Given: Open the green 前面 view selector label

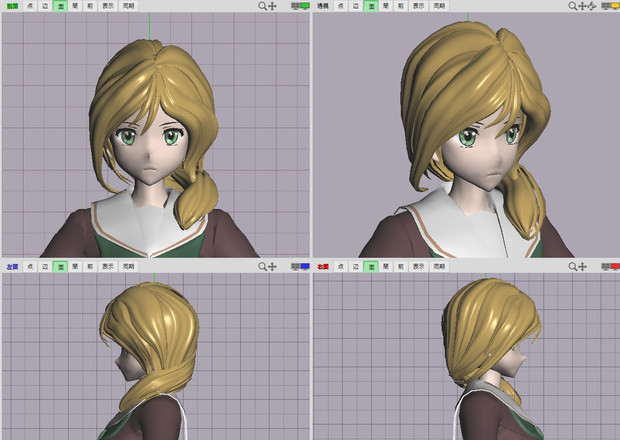Looking at the screenshot, I should click(12, 6).
